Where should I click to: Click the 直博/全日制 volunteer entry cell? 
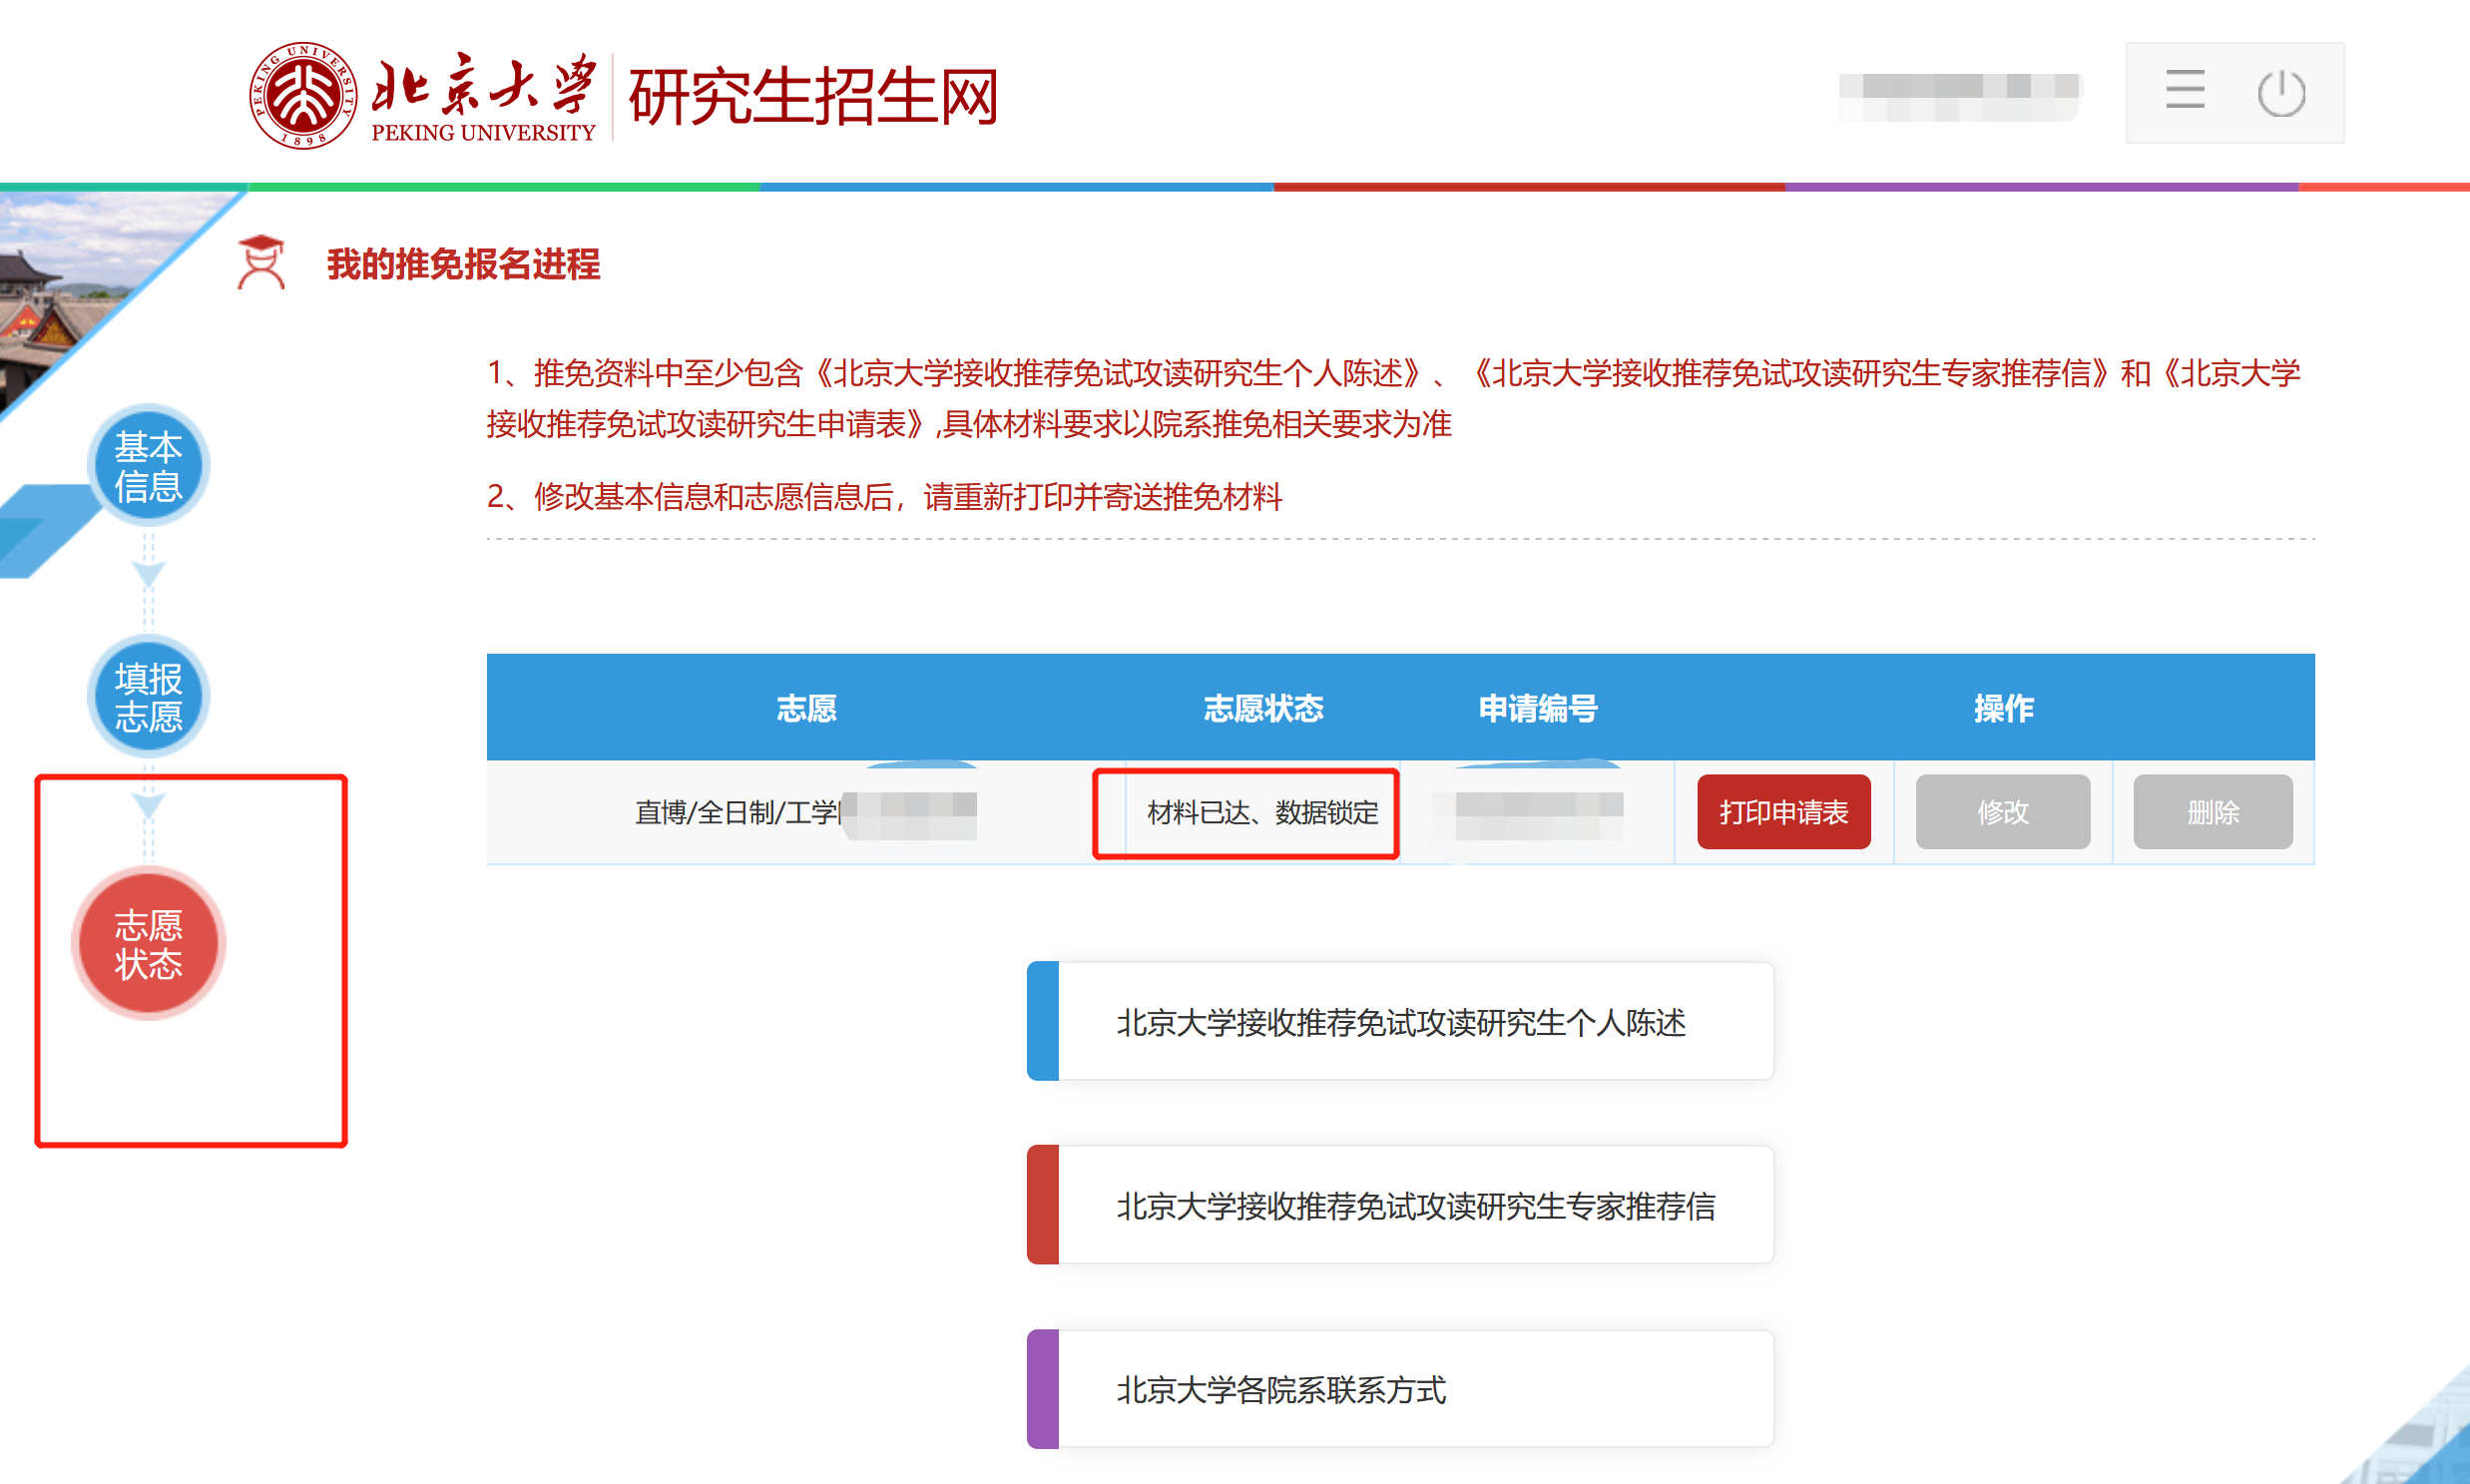tap(738, 812)
